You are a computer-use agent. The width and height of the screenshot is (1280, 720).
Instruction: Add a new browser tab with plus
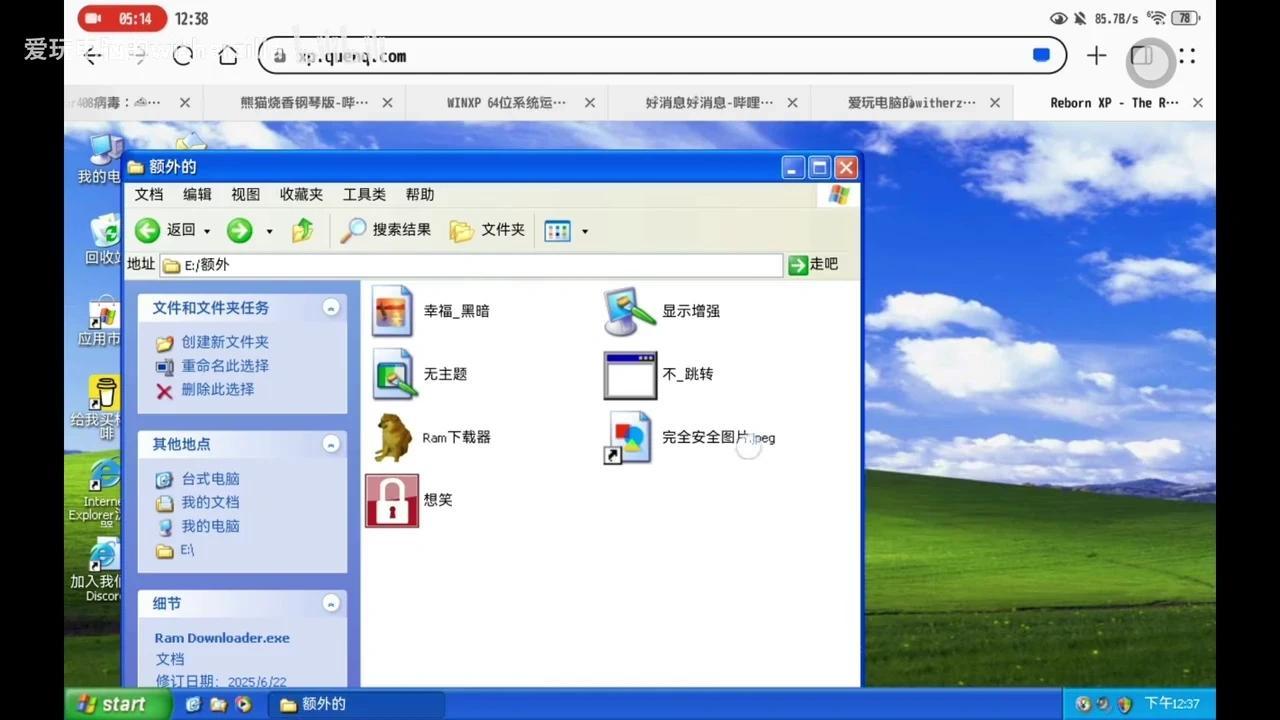(x=1097, y=56)
